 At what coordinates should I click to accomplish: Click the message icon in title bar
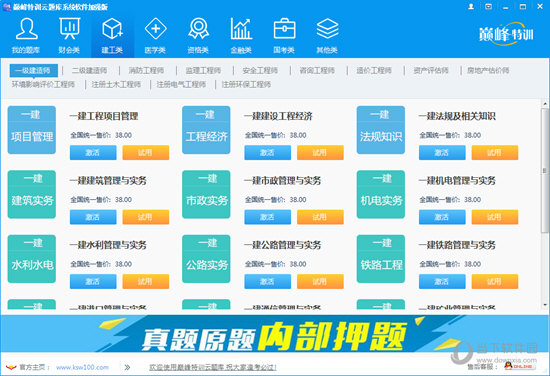(x=488, y=6)
